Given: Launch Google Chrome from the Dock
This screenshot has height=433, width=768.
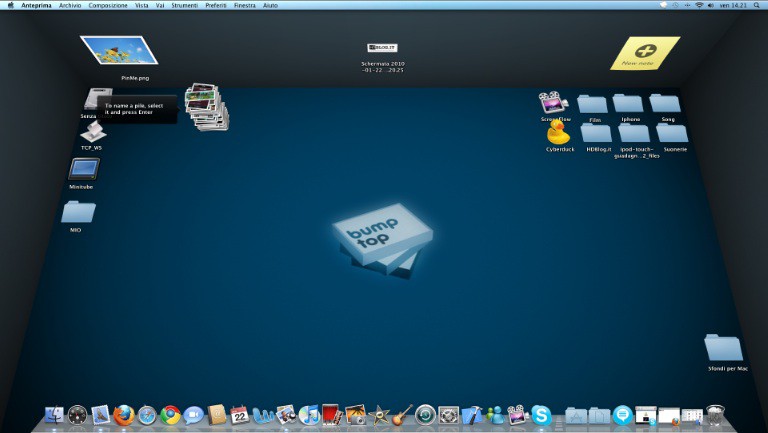Looking at the screenshot, I should [170, 415].
